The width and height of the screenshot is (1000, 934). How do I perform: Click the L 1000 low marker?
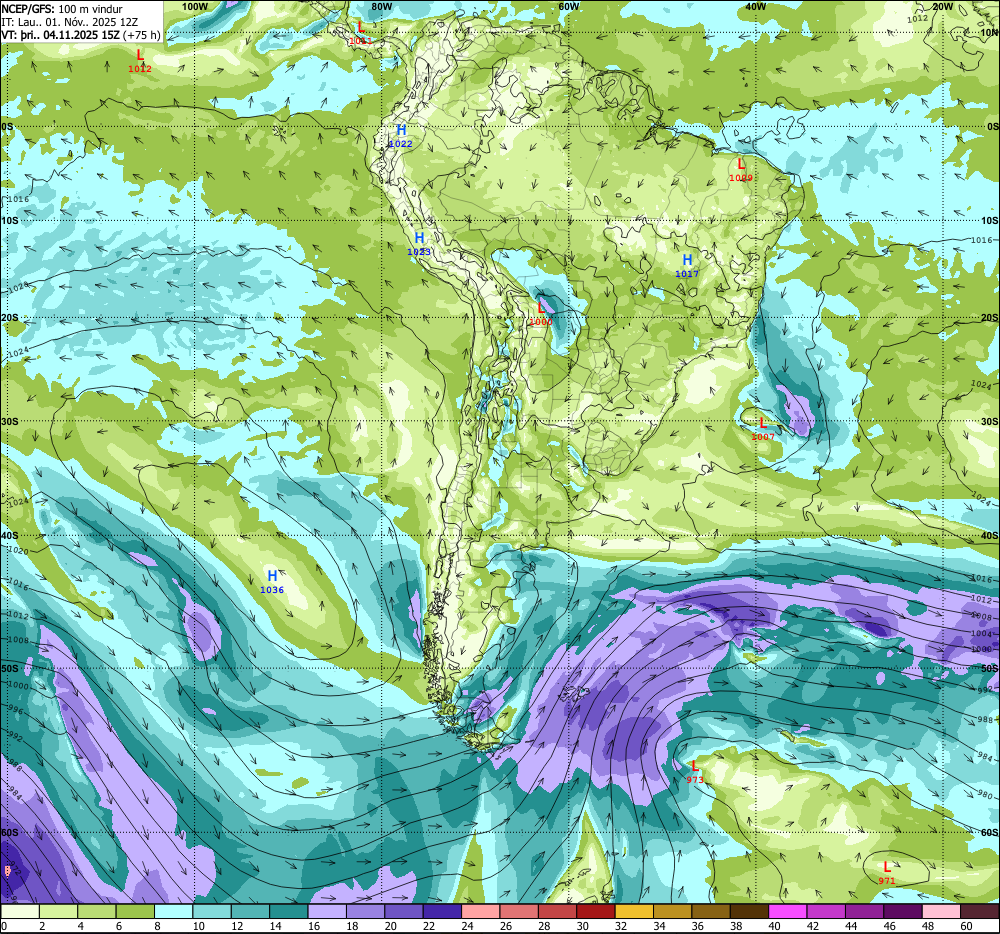click(541, 314)
